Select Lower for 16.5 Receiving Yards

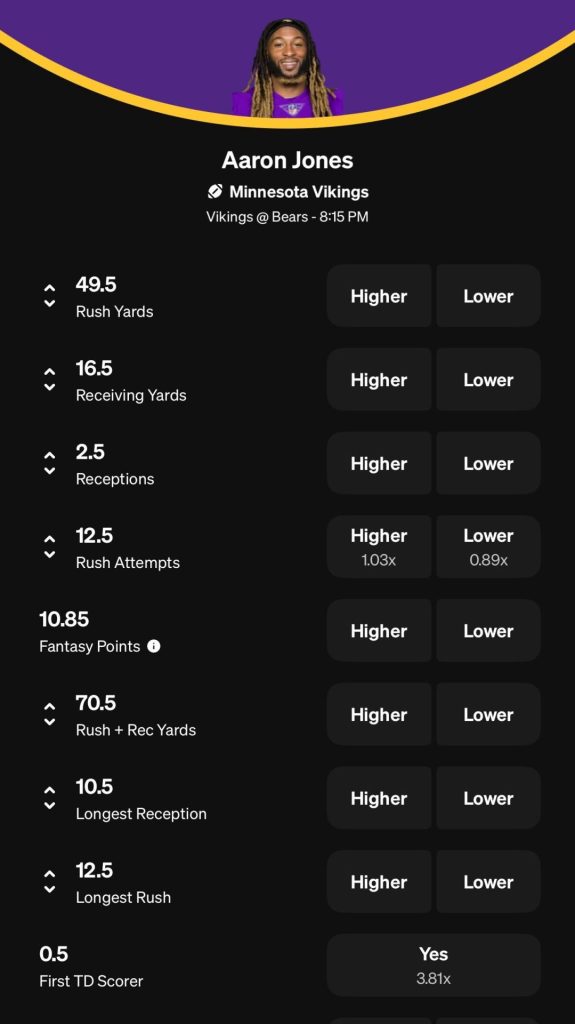coord(488,379)
